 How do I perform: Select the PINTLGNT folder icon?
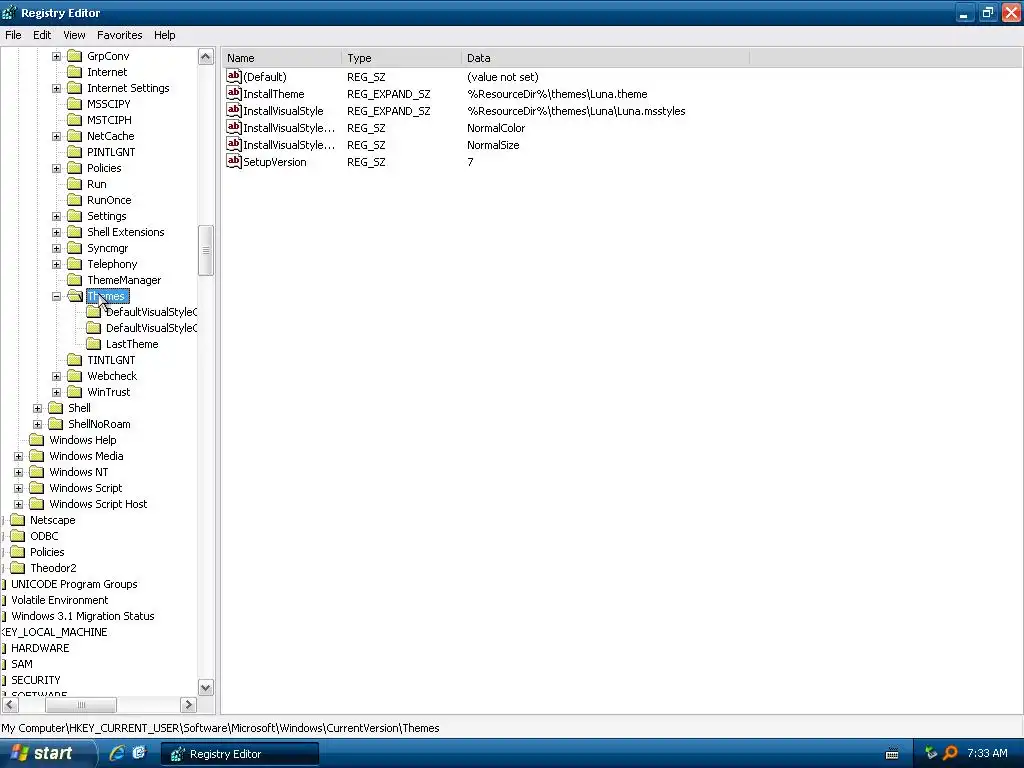[x=75, y=152]
